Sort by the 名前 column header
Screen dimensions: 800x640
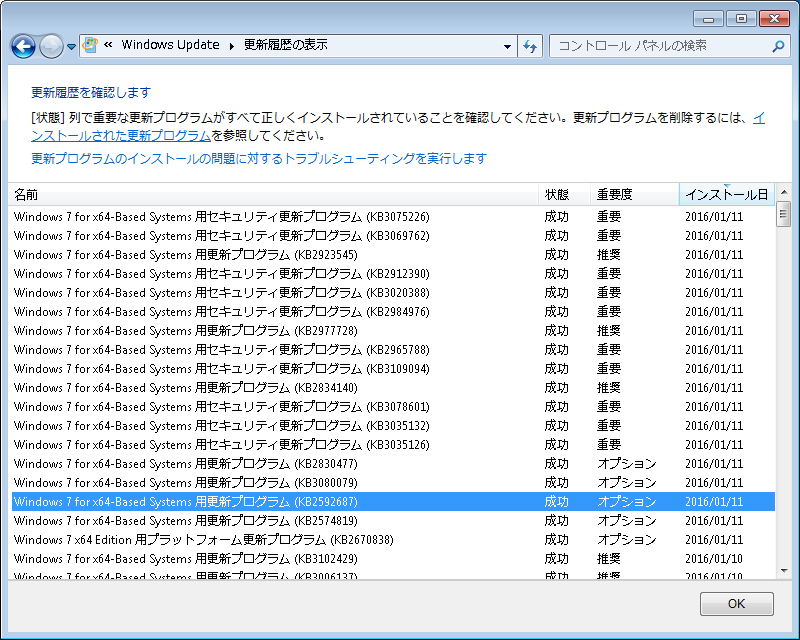click(273, 194)
